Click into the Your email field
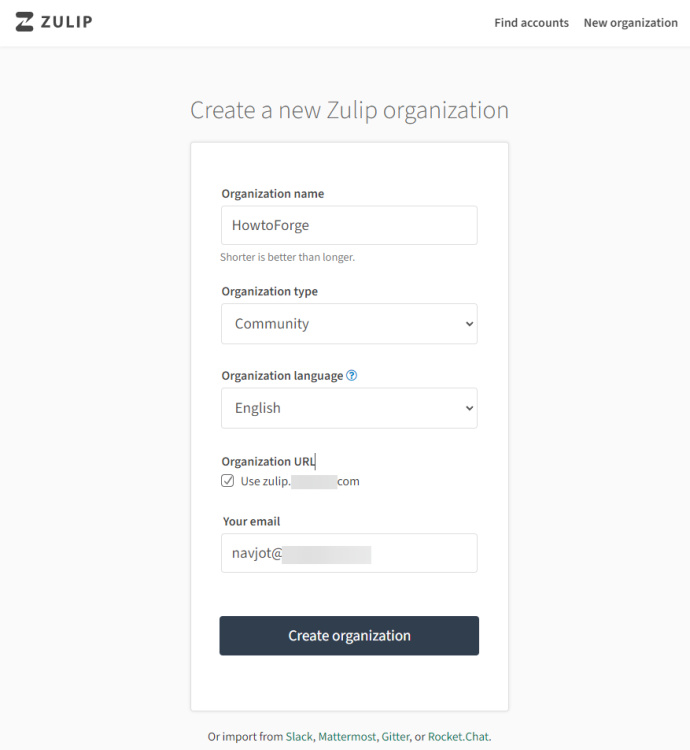 pyautogui.click(x=349, y=553)
